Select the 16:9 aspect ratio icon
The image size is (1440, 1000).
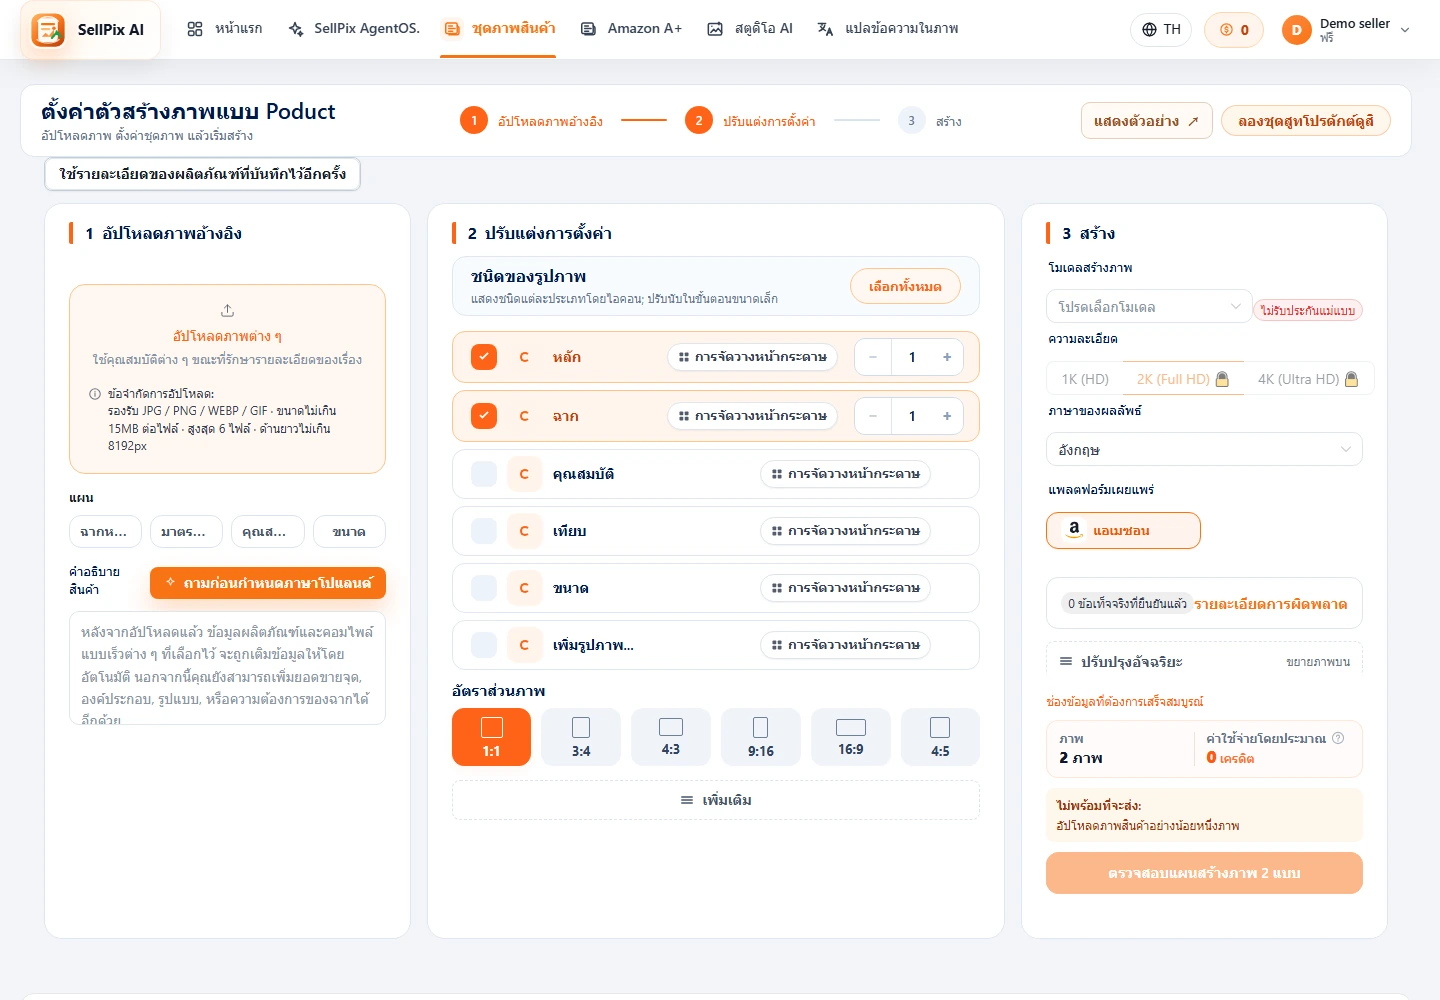pyautogui.click(x=850, y=727)
